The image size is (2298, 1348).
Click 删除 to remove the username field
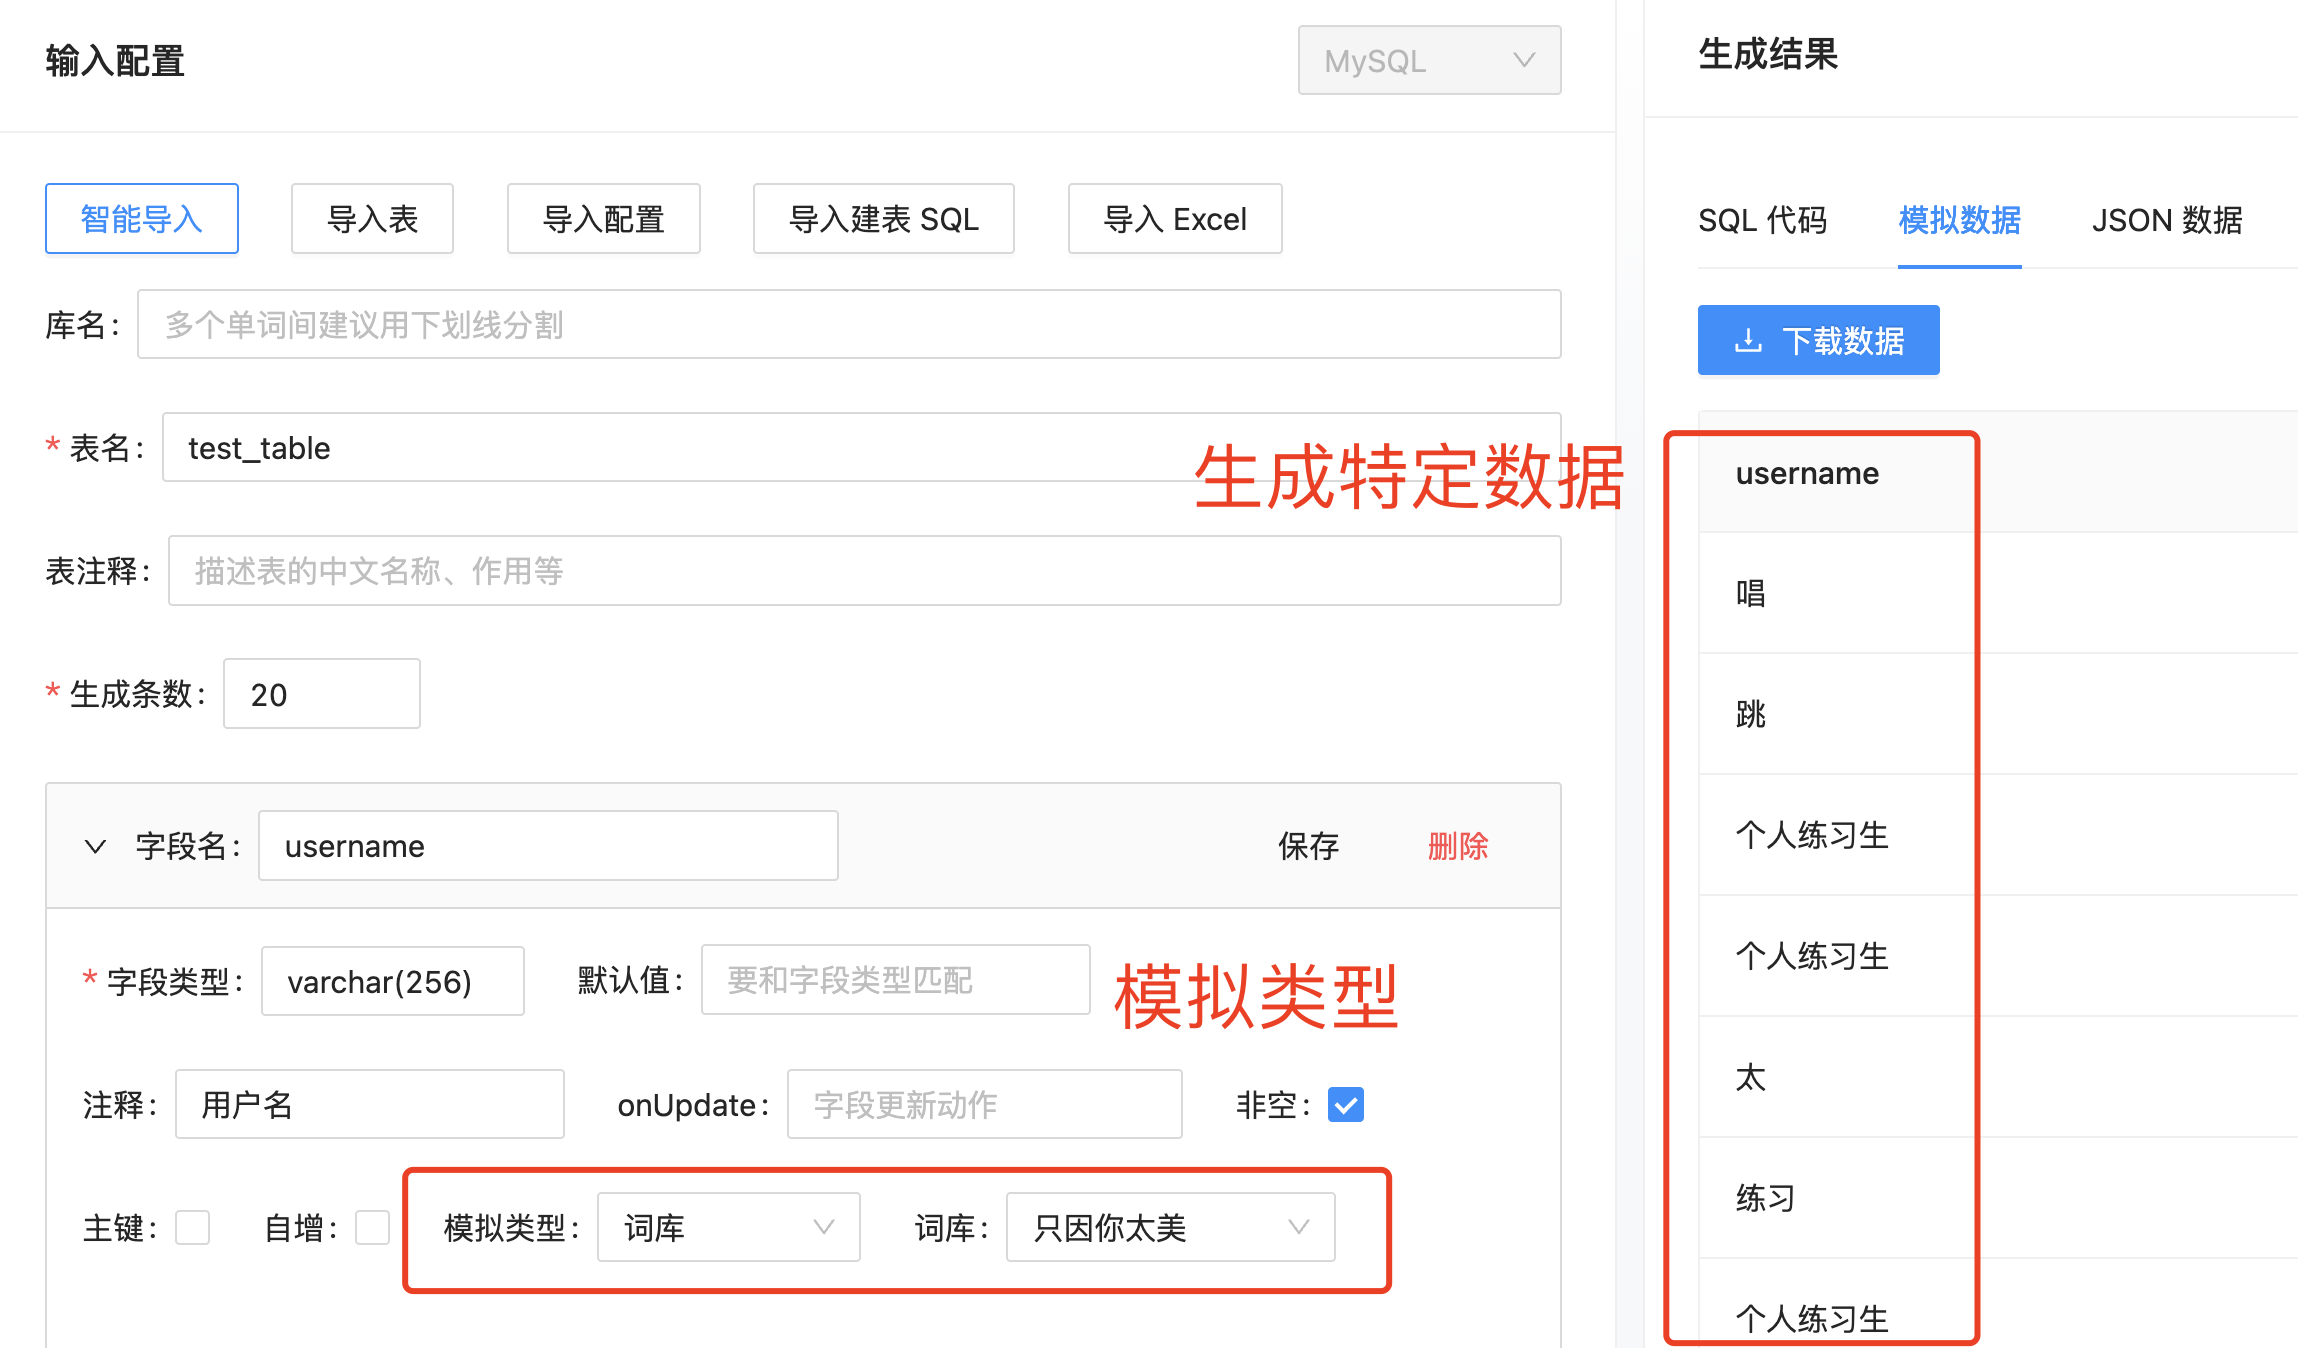point(1457,847)
